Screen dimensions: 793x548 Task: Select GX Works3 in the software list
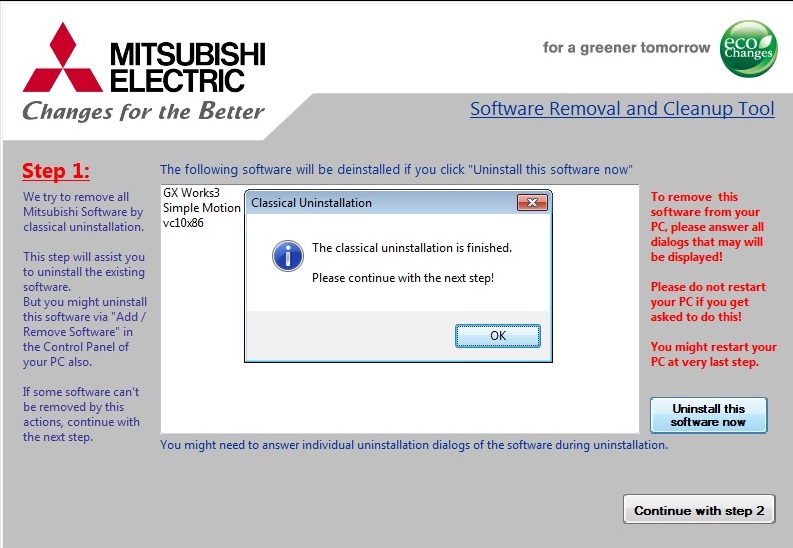click(190, 193)
